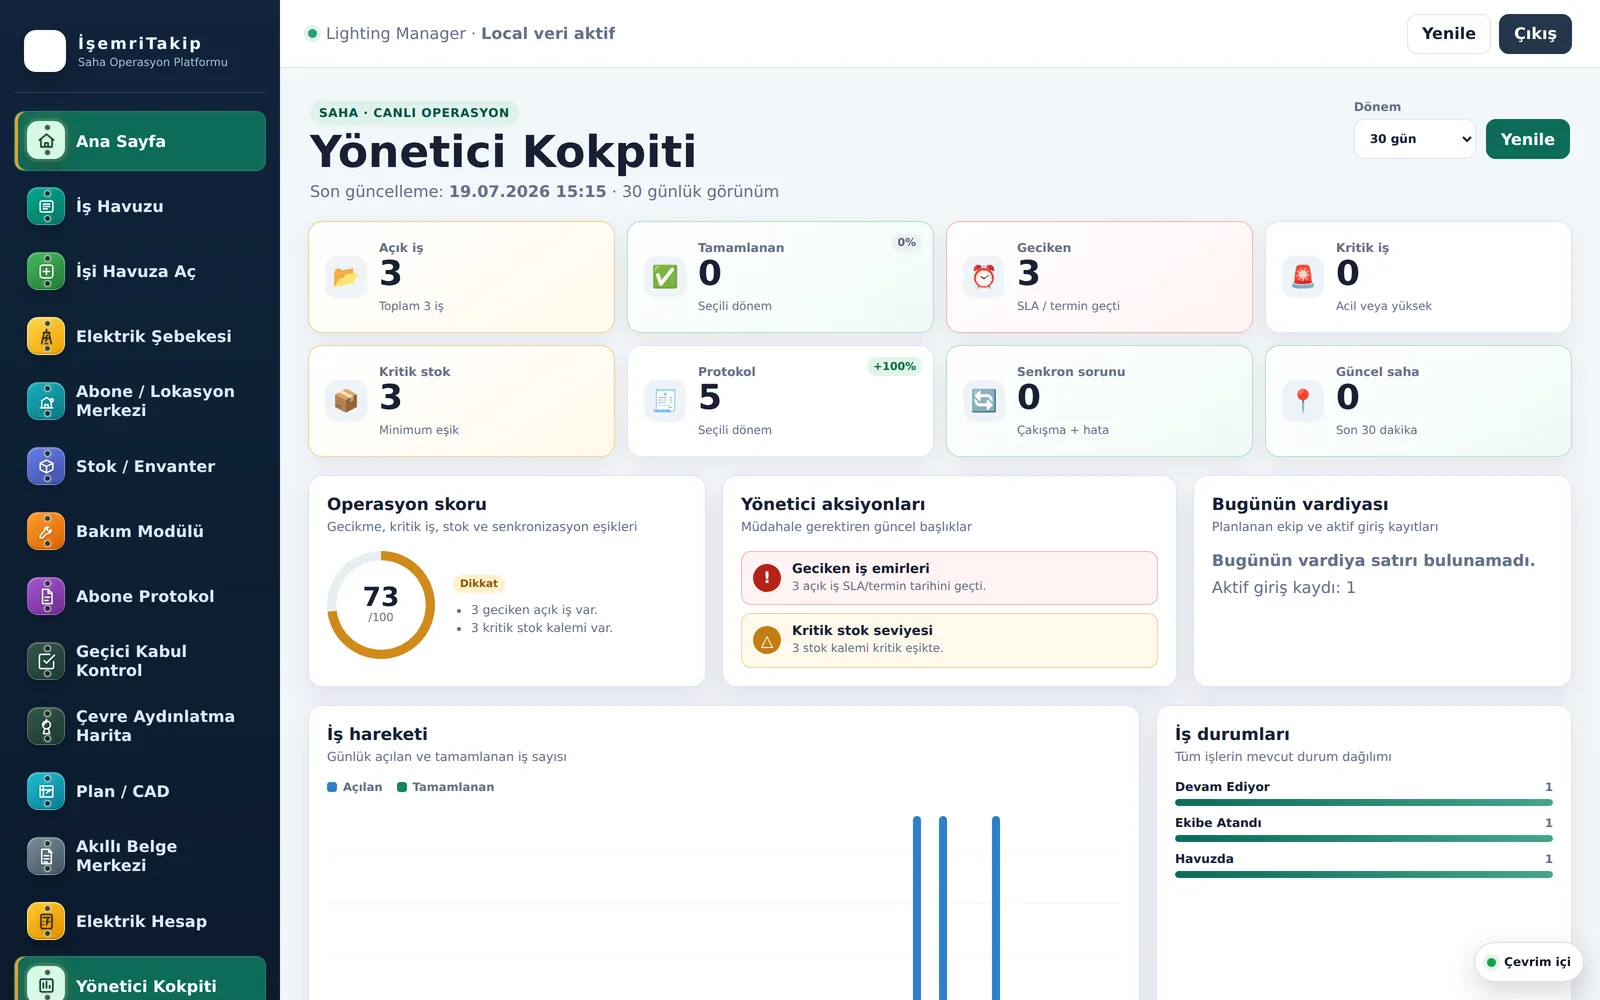Click Abone / Lokasyon Merkezi icon

pyautogui.click(x=46, y=401)
